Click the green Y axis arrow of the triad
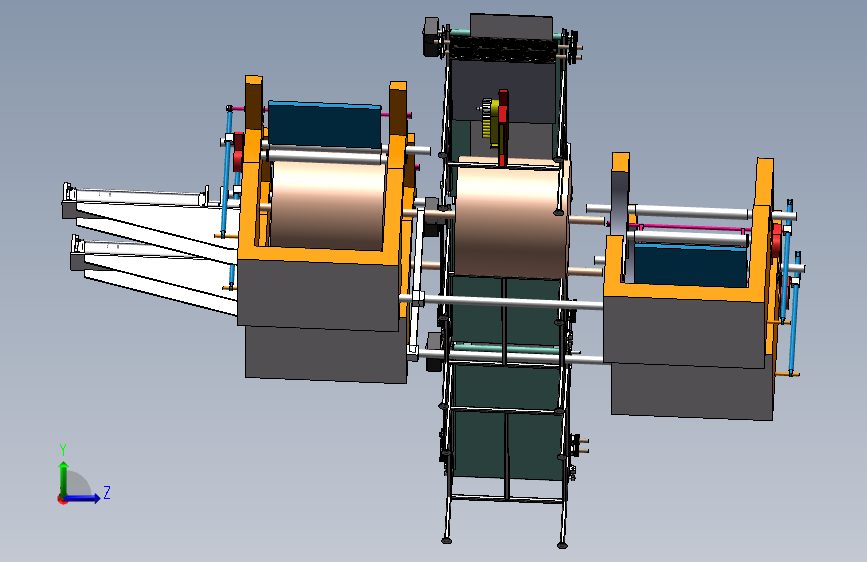The width and height of the screenshot is (867, 562). click(x=64, y=478)
